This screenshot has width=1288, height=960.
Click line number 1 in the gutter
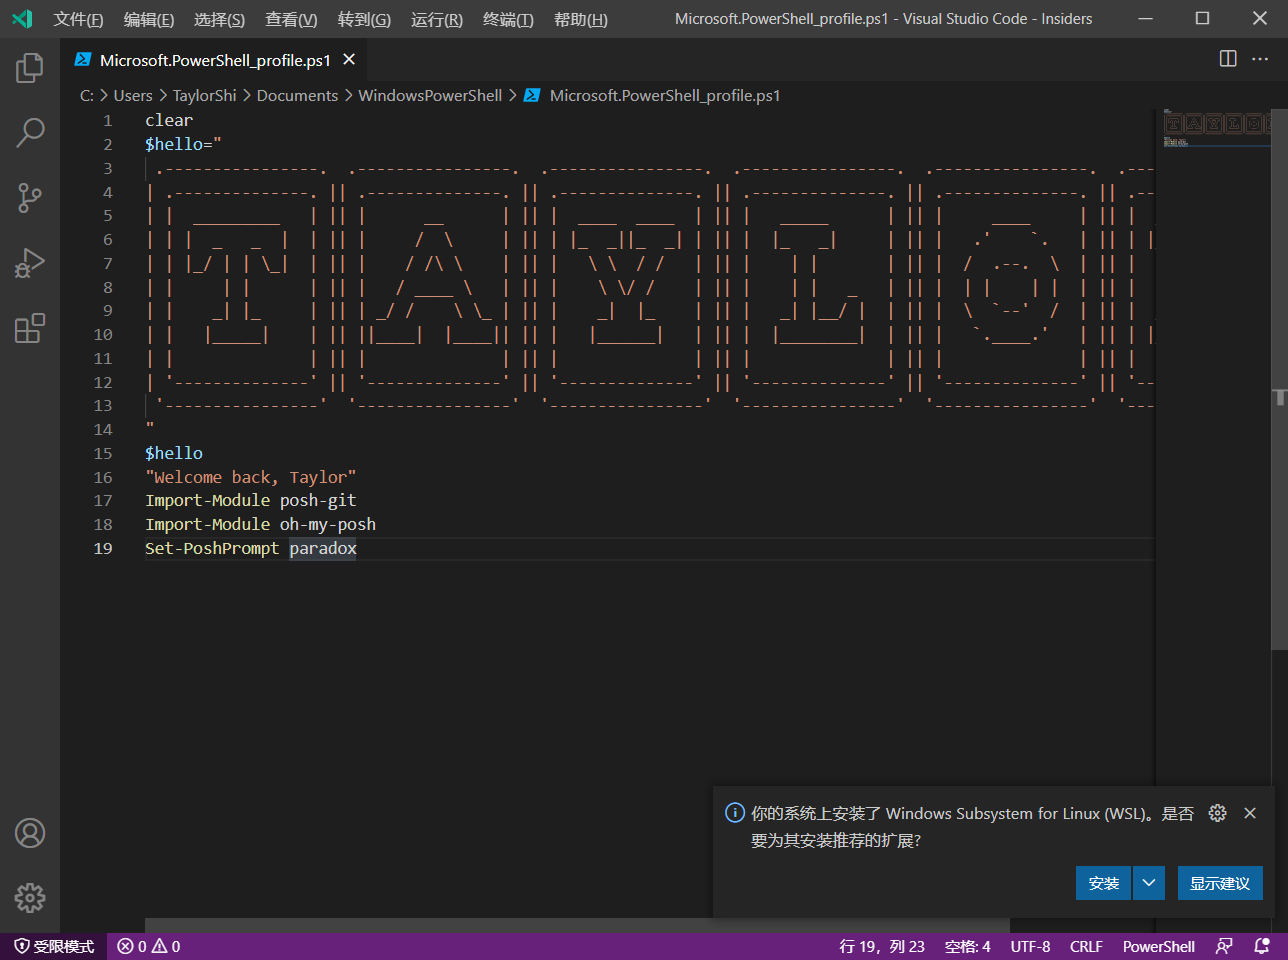pos(107,120)
